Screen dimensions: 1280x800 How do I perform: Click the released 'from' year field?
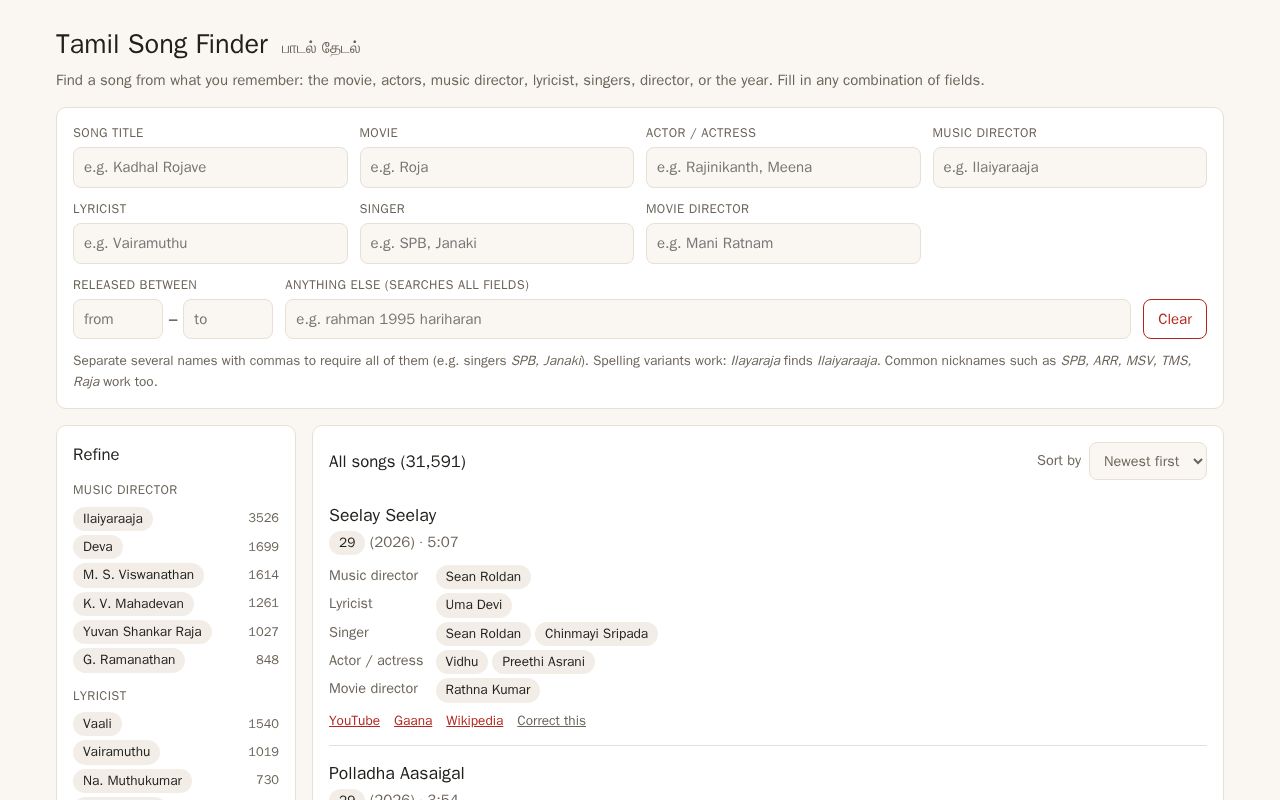click(118, 319)
